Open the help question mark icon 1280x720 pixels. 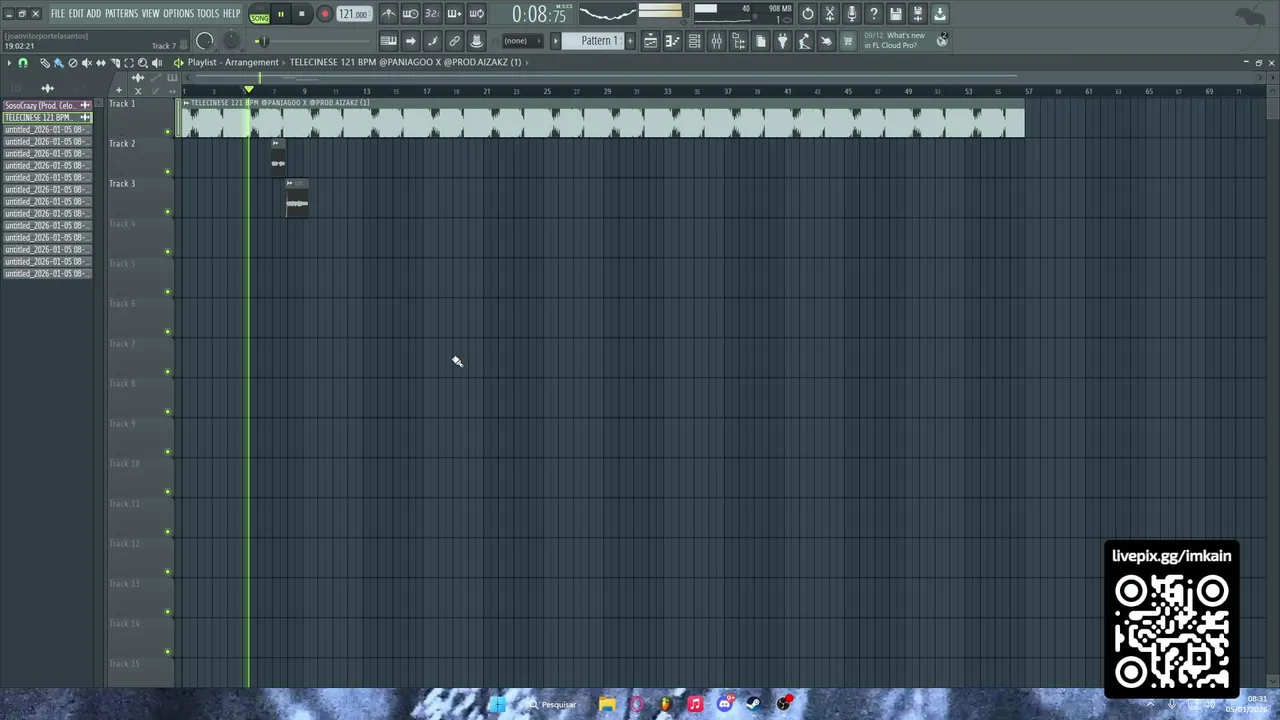tap(874, 14)
